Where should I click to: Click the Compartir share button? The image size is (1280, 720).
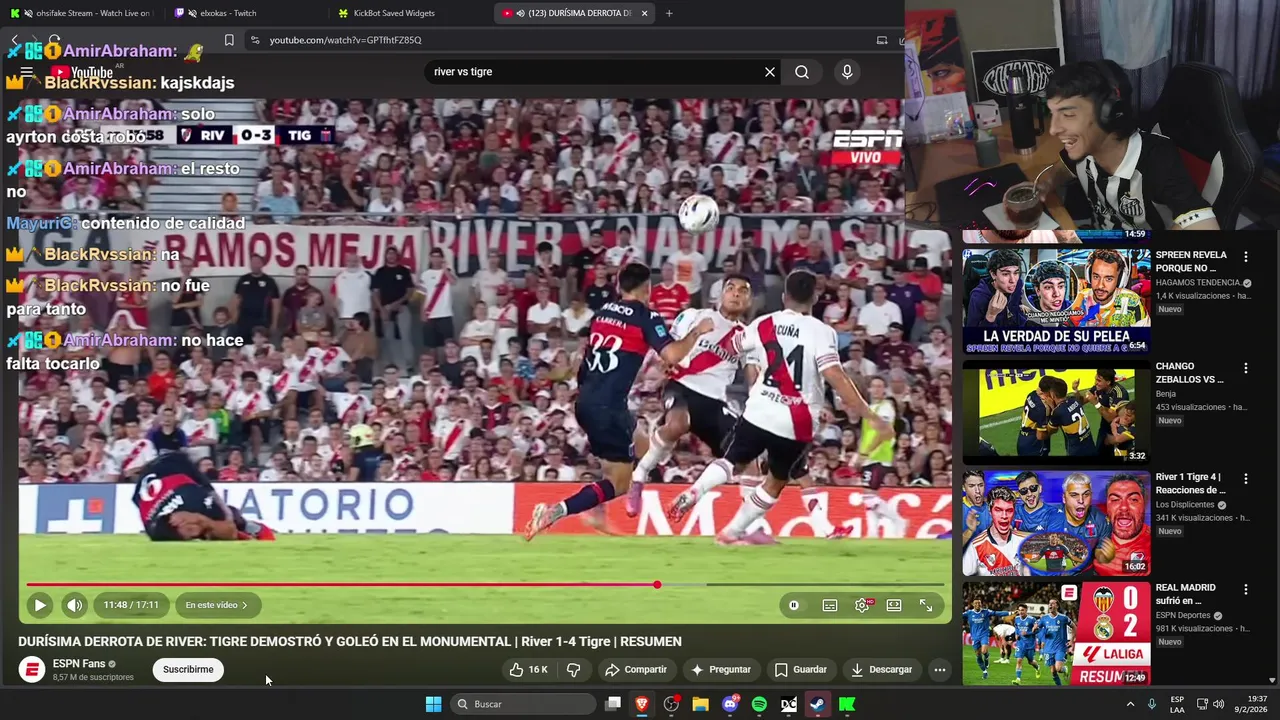[636, 669]
